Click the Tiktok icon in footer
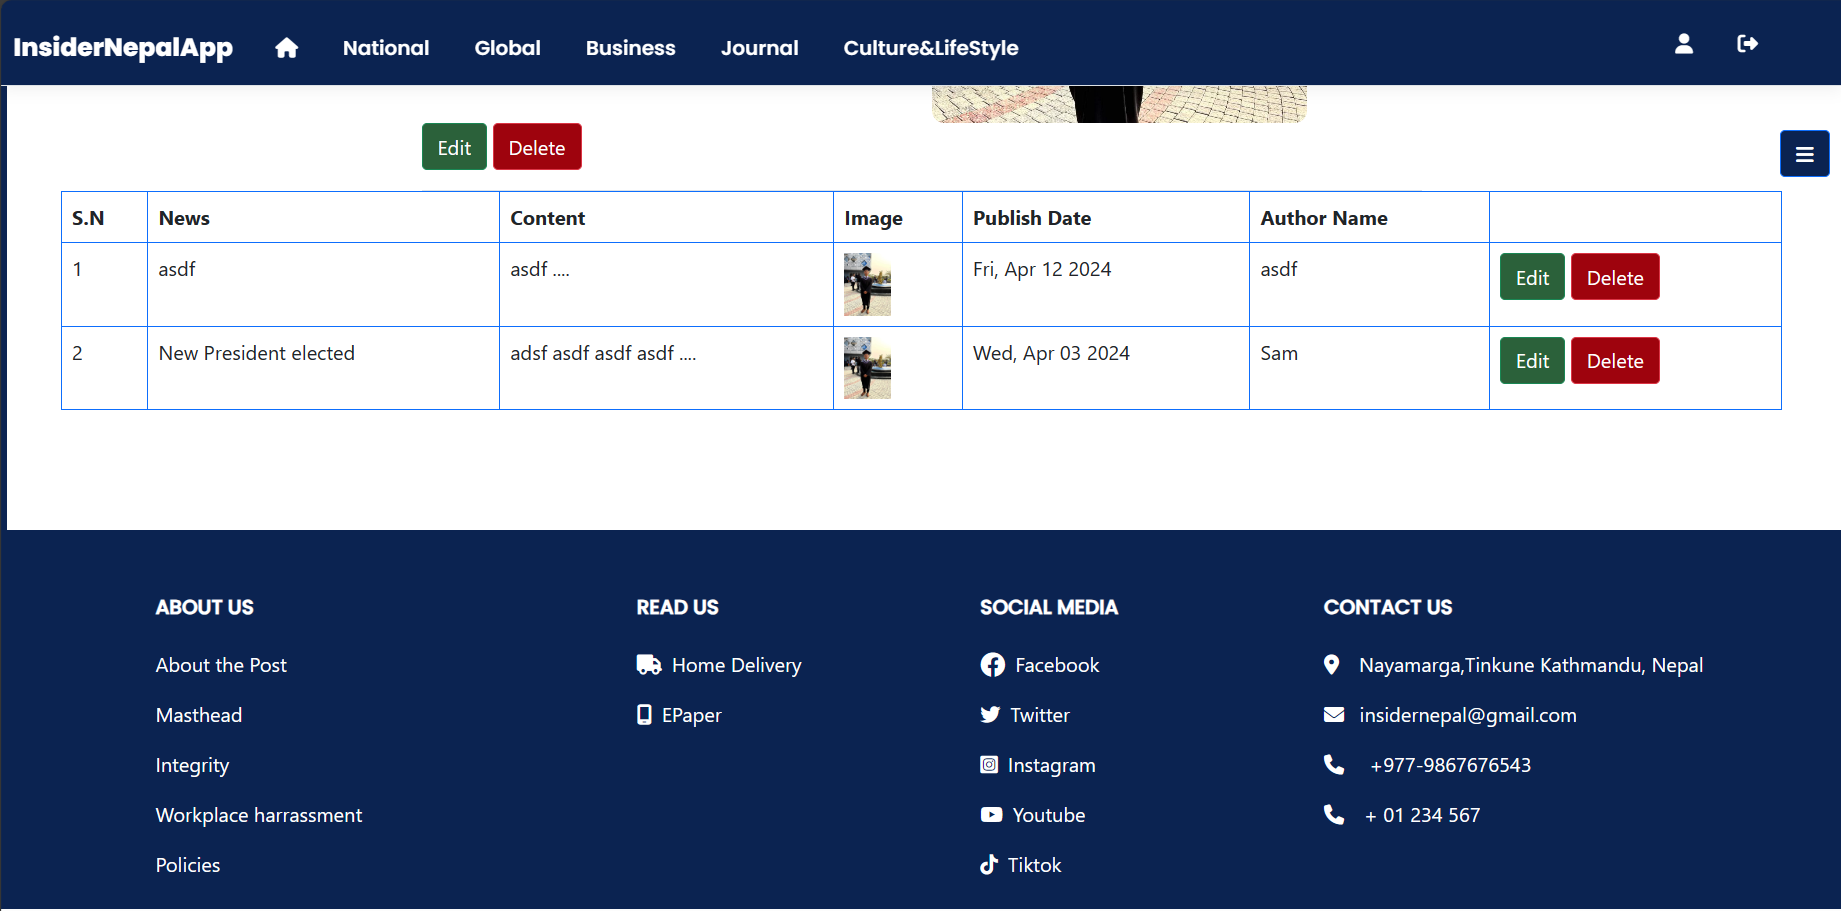 [x=989, y=865]
